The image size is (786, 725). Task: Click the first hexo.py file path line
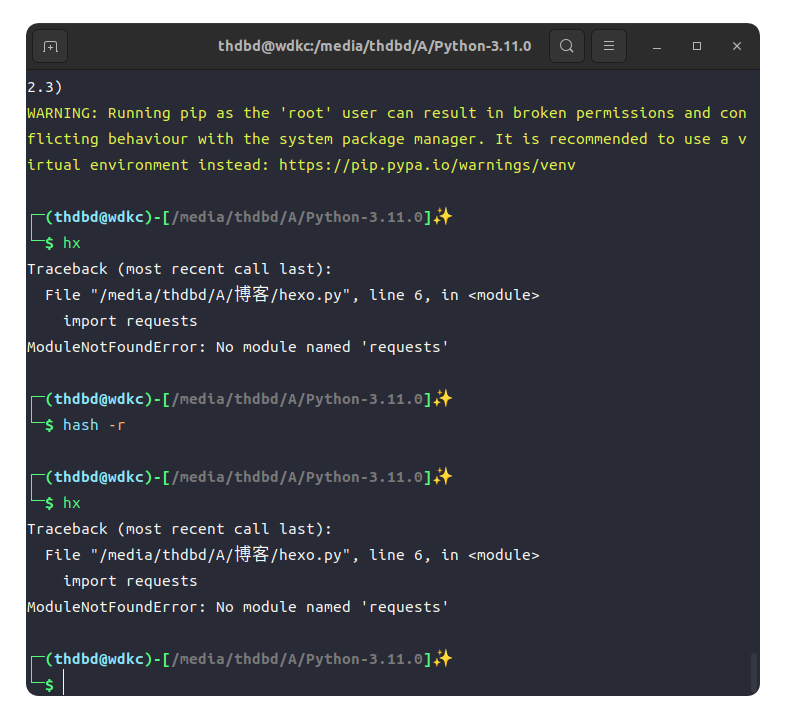(292, 294)
